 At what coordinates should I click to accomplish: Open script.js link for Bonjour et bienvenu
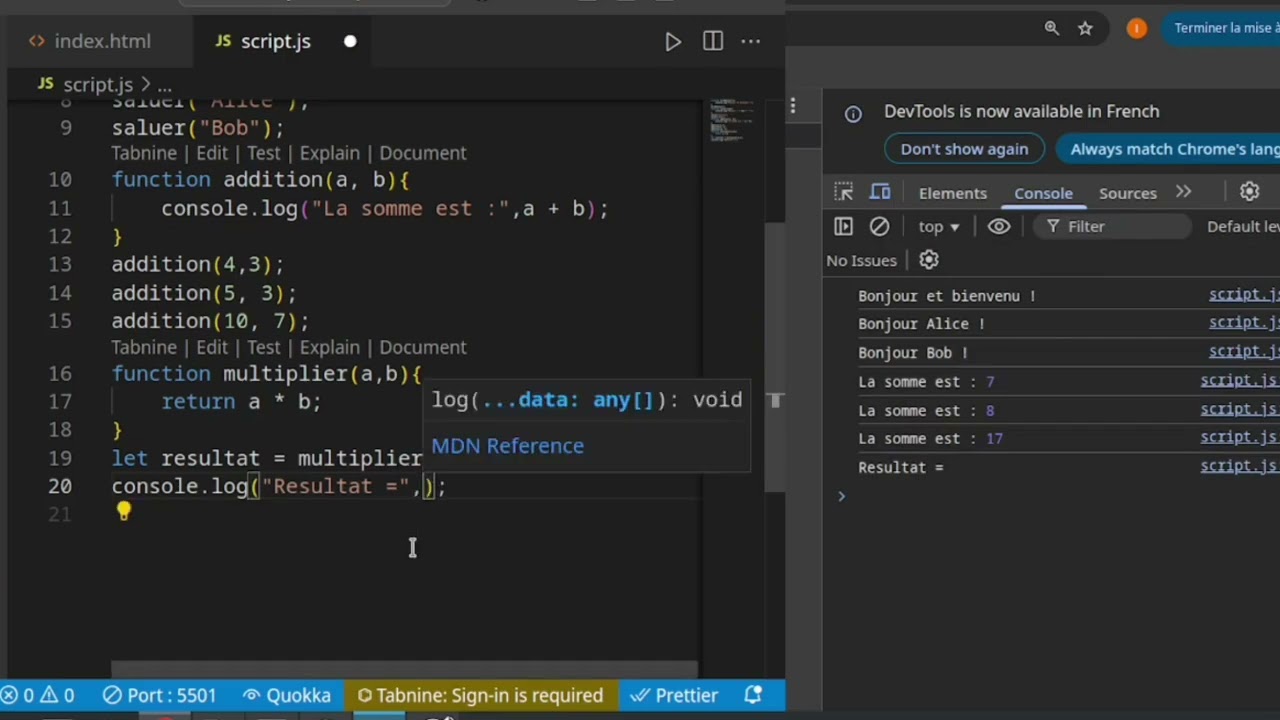coord(1243,295)
